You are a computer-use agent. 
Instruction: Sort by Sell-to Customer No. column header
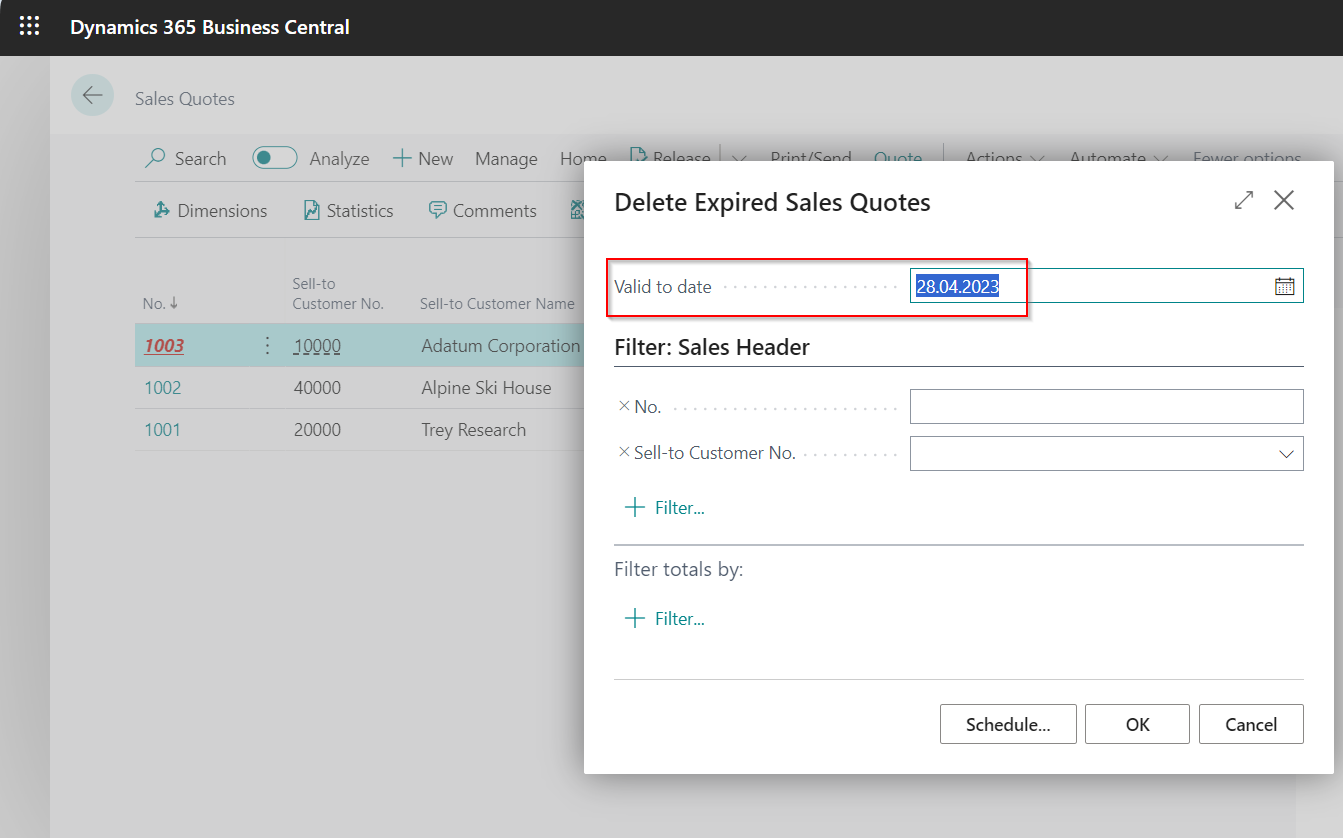[338, 293]
